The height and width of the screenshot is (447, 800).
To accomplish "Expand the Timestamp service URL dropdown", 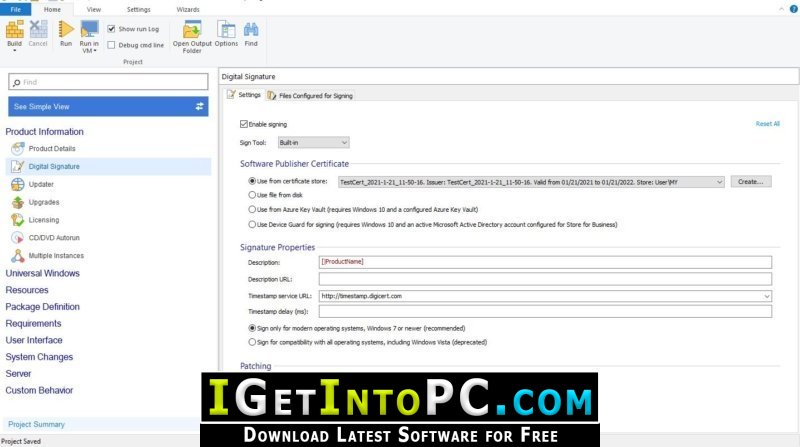I will pos(766,296).
